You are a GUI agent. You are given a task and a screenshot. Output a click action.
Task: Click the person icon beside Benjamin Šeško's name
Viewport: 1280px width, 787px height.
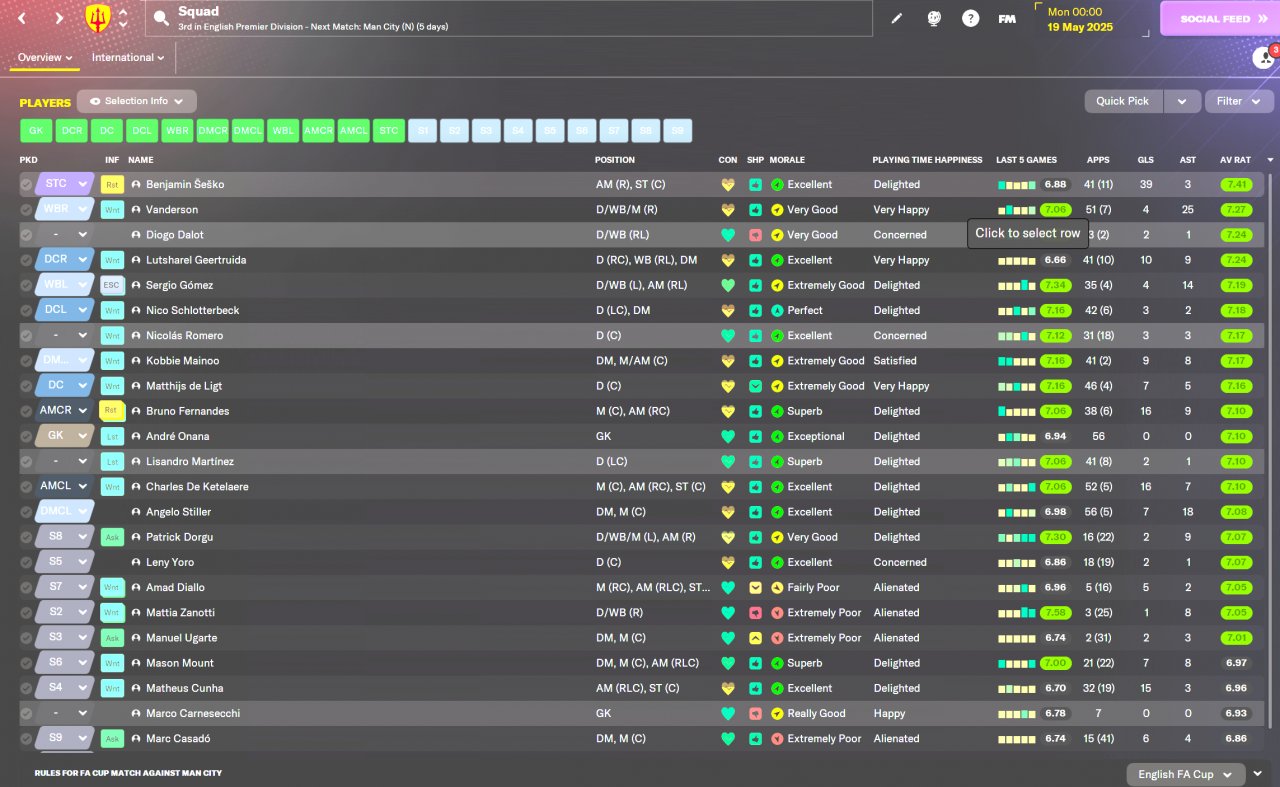point(135,185)
